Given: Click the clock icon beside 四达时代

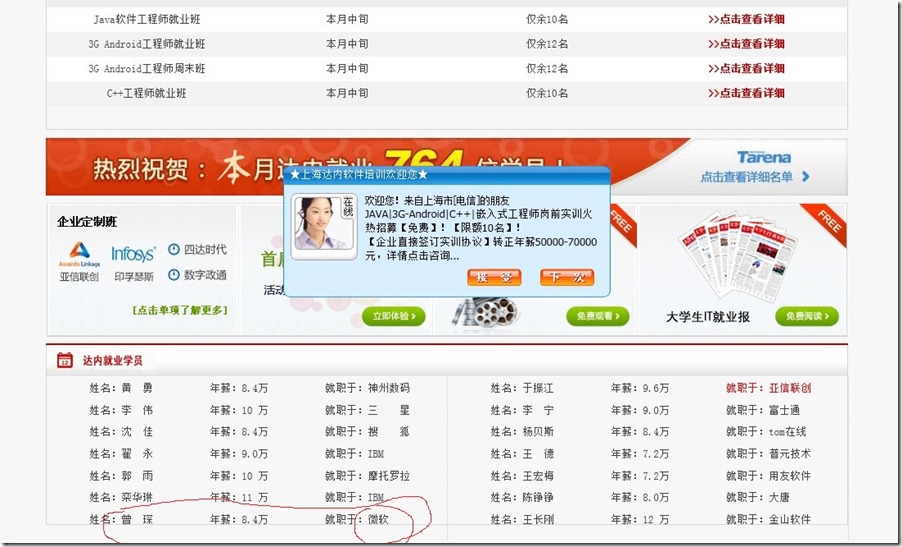Looking at the screenshot, I should (174, 249).
